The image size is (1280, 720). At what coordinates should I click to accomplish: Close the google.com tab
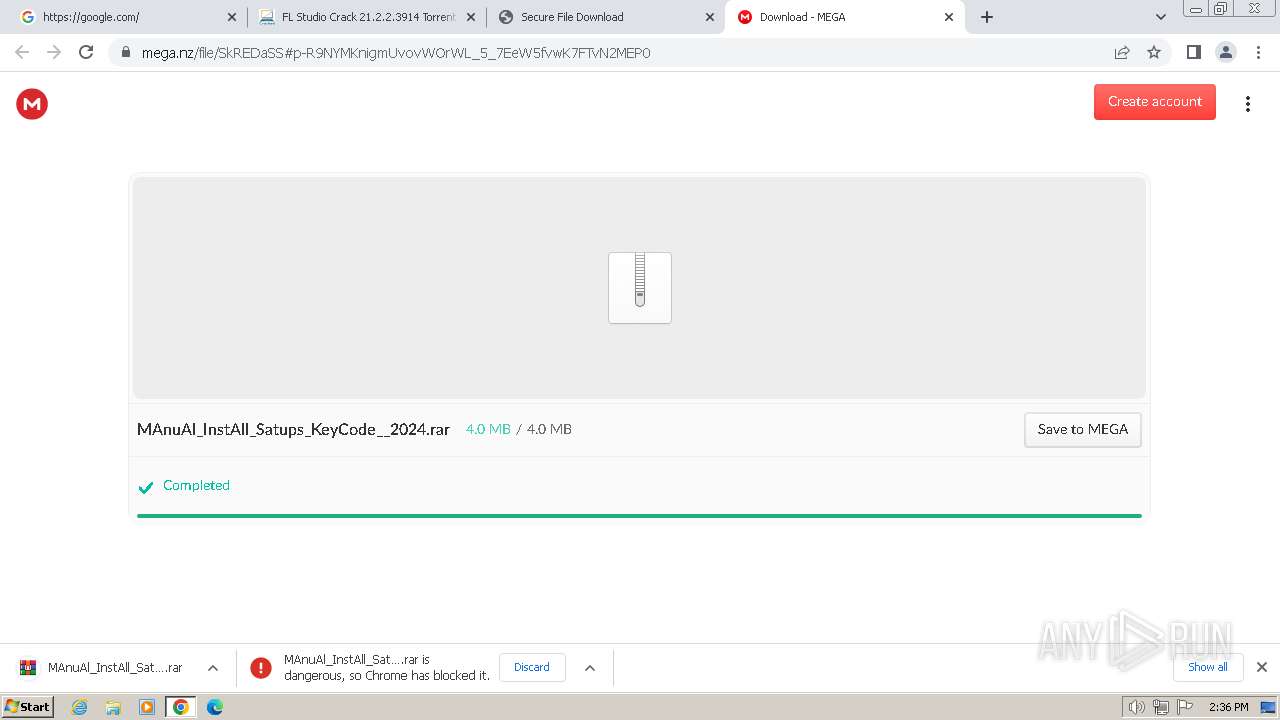pos(232,17)
